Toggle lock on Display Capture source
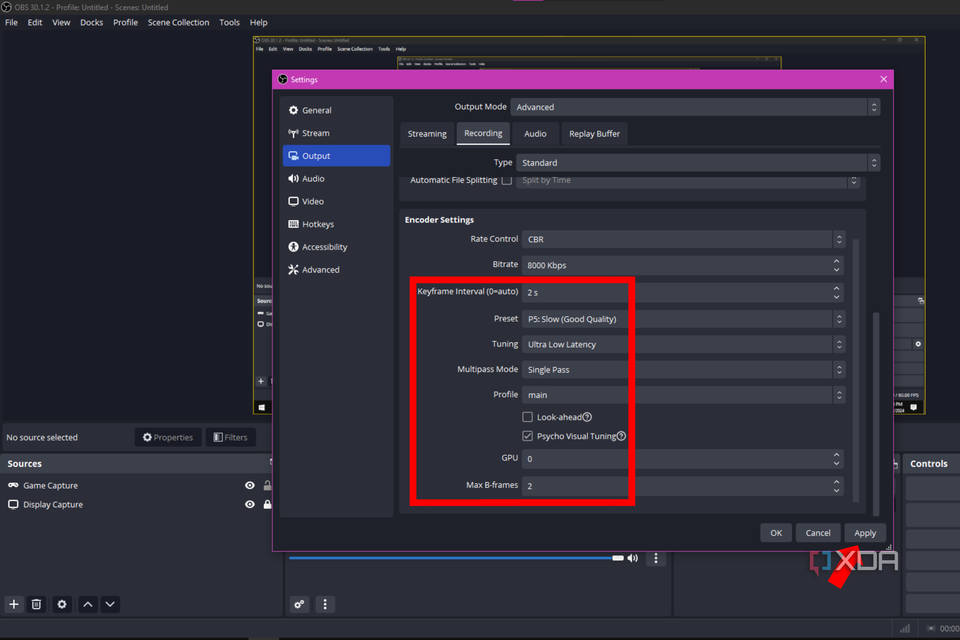The width and height of the screenshot is (960, 640). click(267, 504)
